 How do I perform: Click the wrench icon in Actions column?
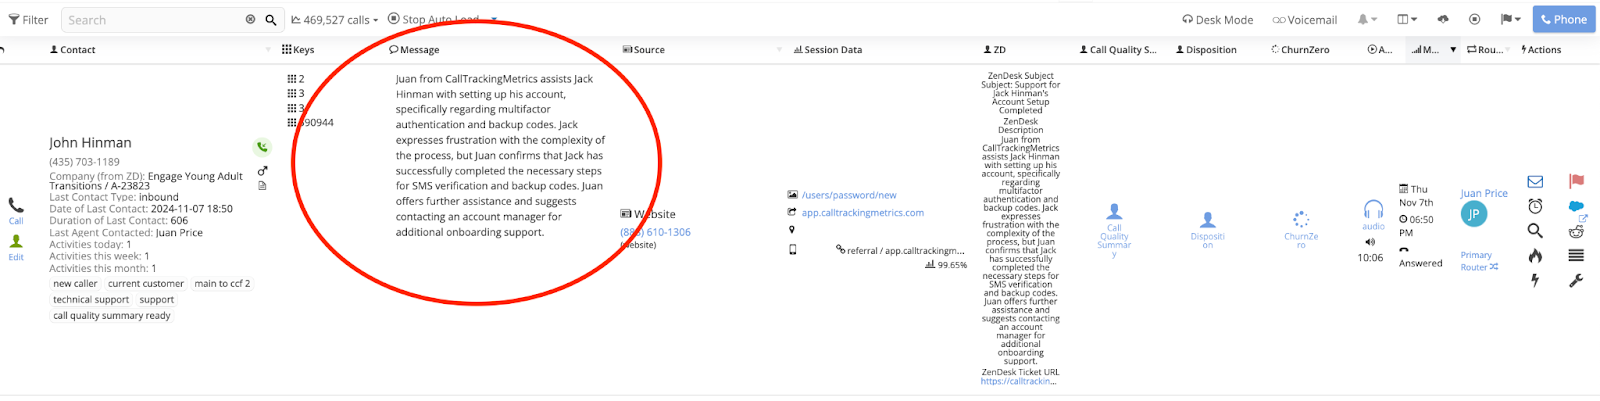pyautogui.click(x=1576, y=281)
